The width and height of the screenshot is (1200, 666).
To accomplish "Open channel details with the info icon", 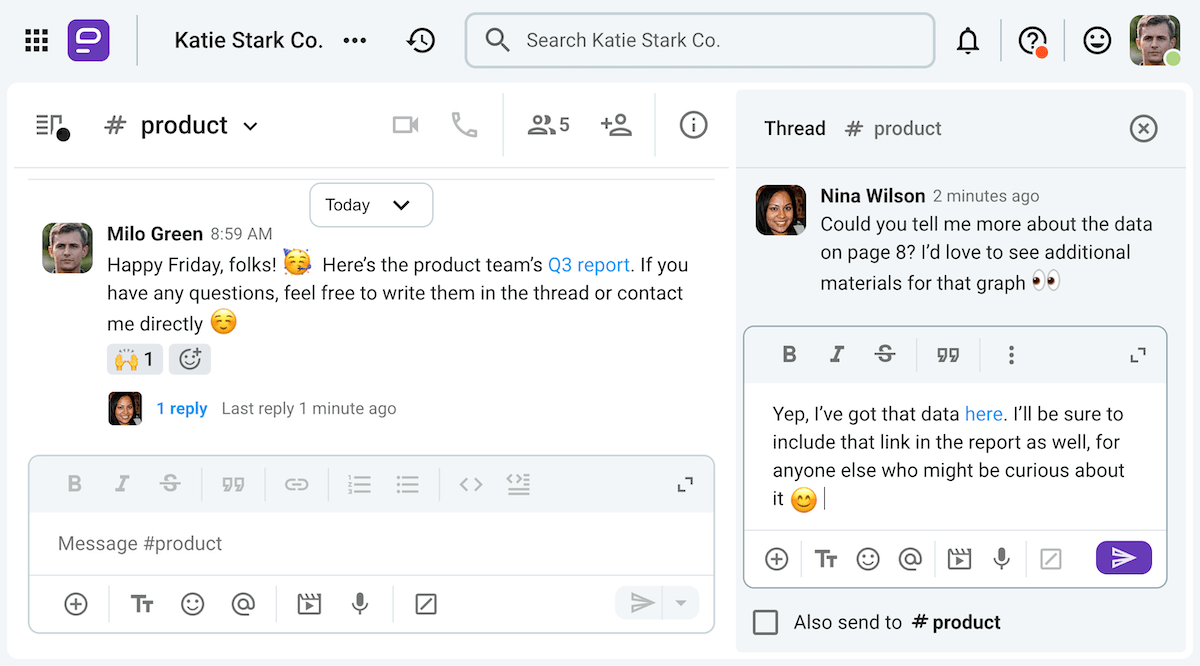I will pyautogui.click(x=693, y=124).
